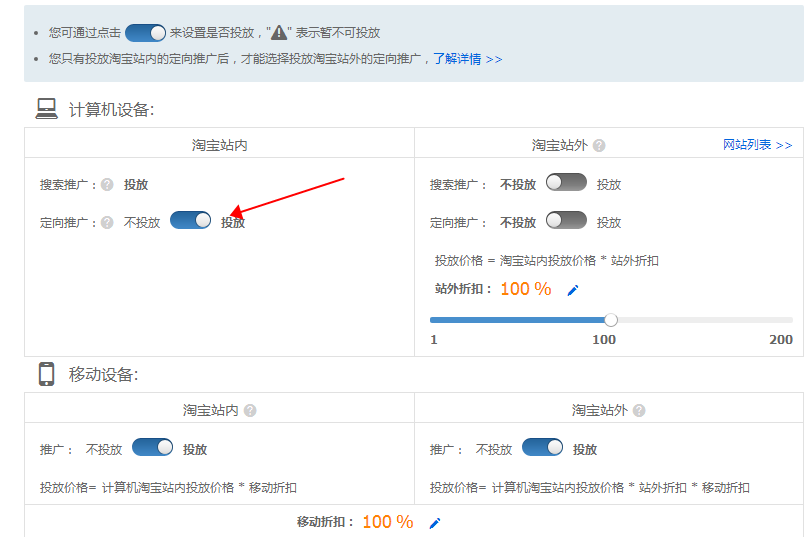Open help tooltip for computer 淘宝站外 header
805x537 pixels.
599,146
